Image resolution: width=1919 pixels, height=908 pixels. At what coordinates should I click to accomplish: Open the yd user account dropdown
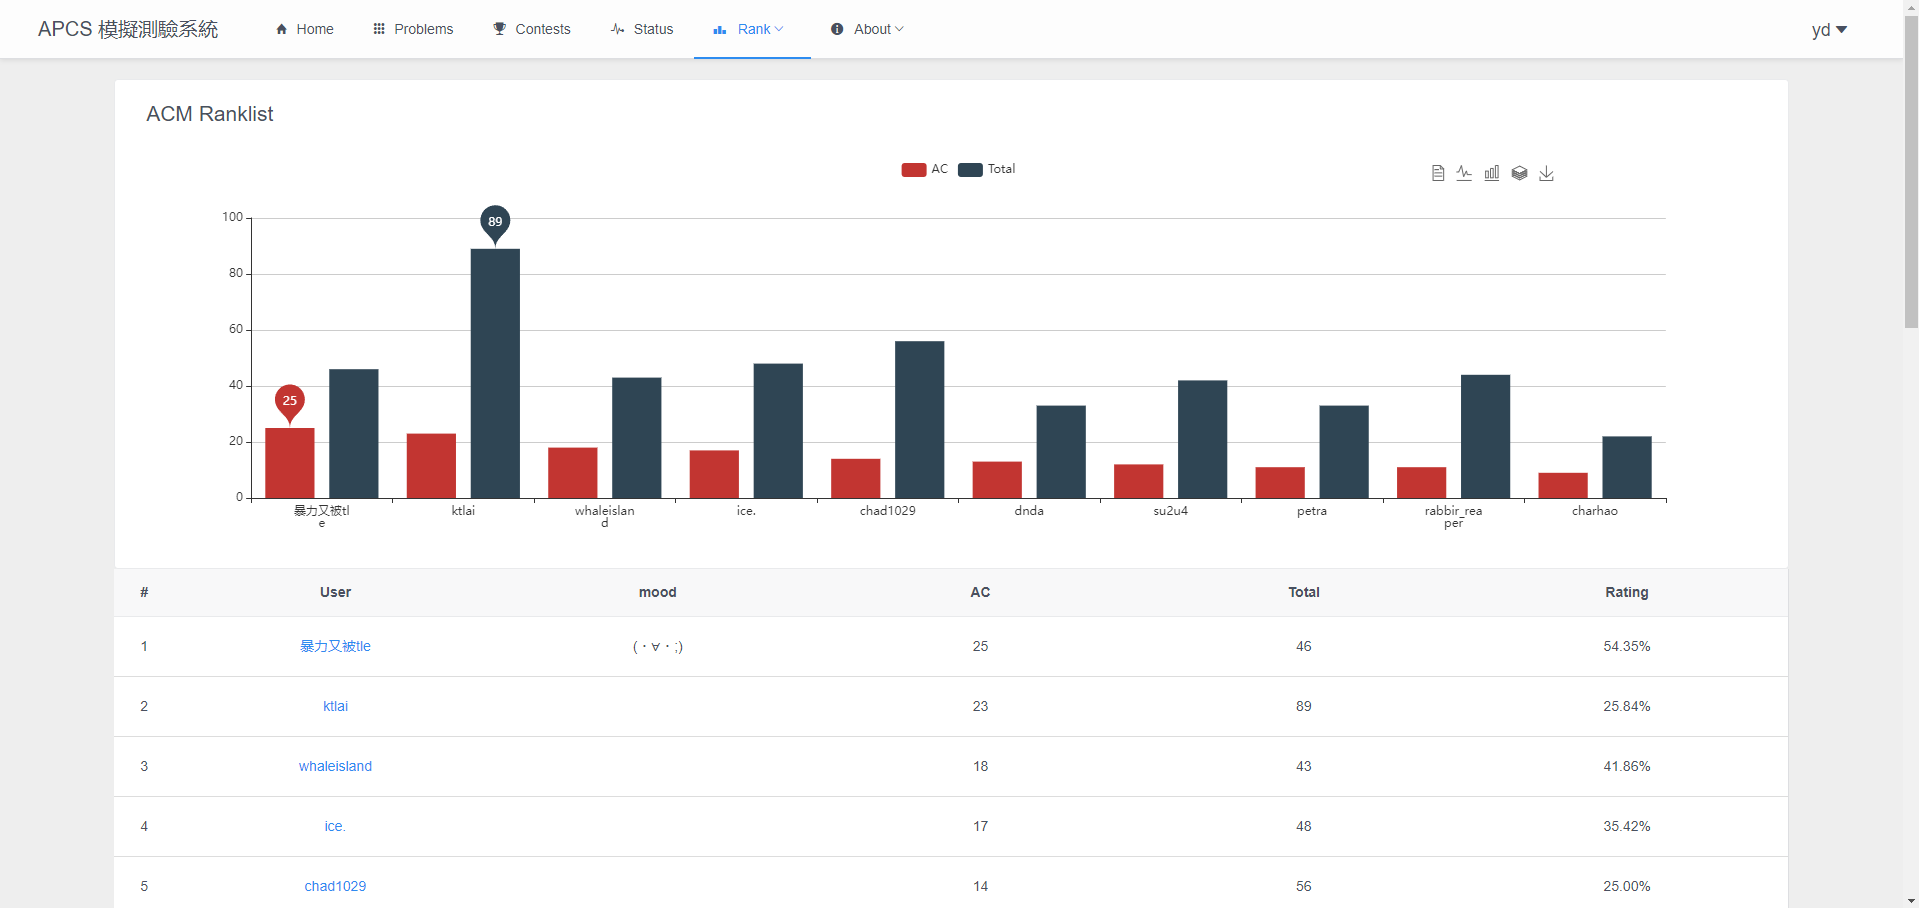click(1829, 30)
